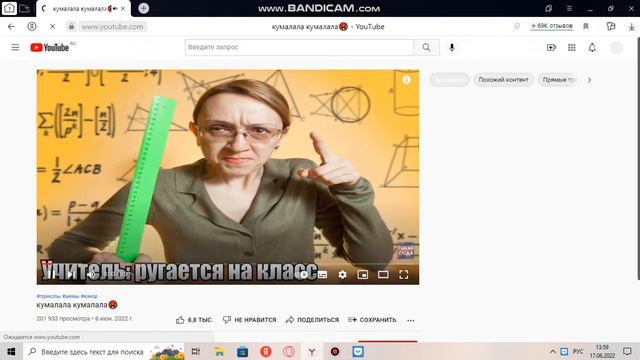Stop page loading with the X button
640x360 pixels.
(x=52, y=27)
